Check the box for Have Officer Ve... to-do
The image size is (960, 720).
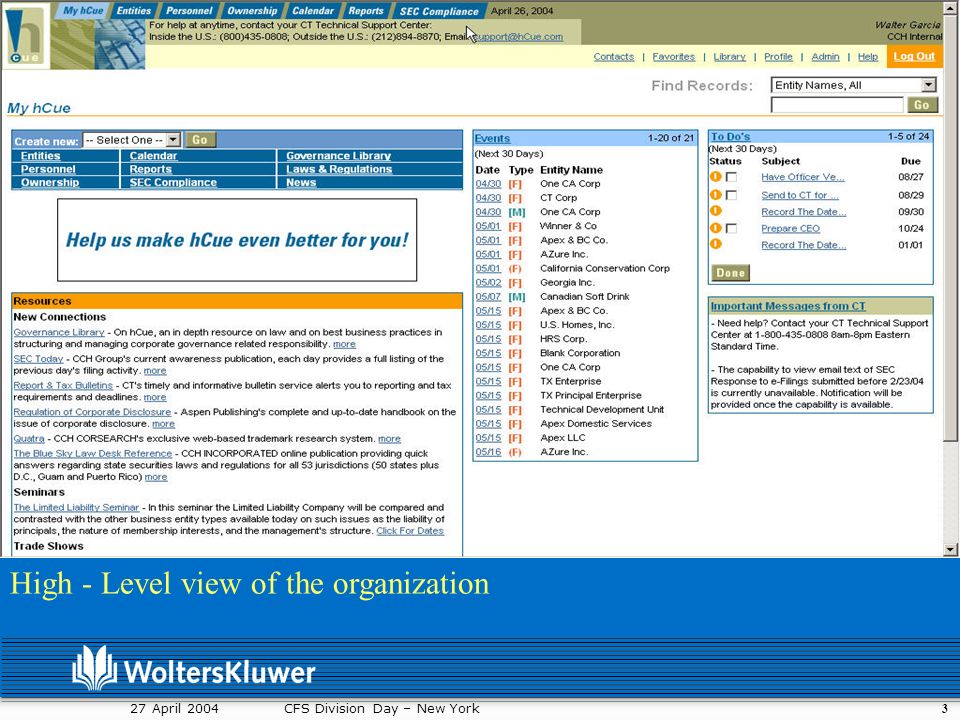(731, 177)
